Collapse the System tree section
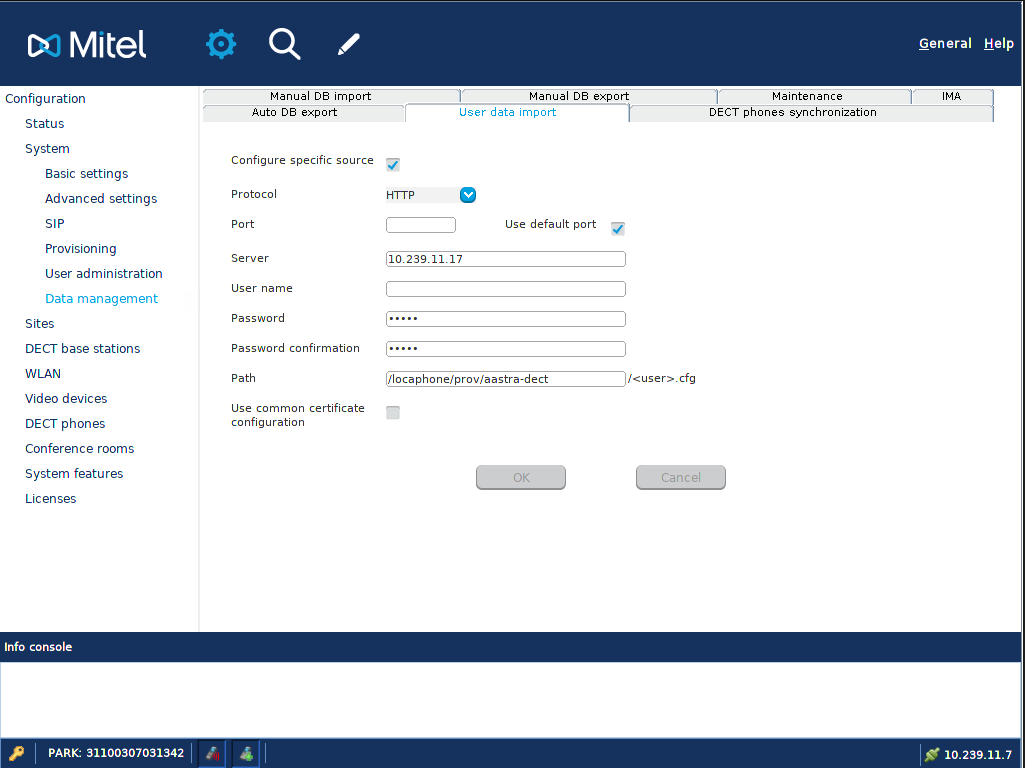 (x=47, y=149)
